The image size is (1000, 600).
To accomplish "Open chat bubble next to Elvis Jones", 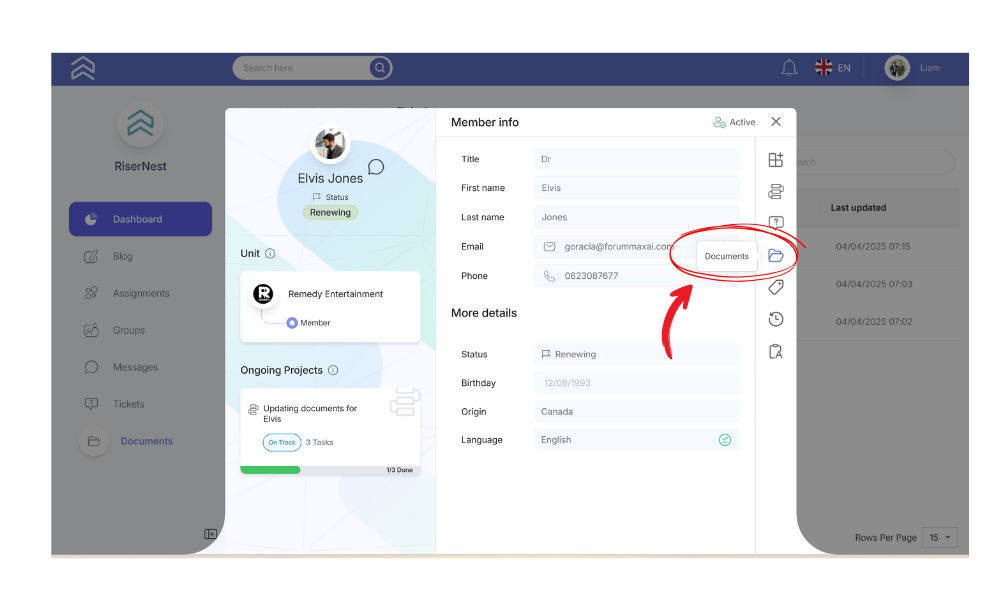I will coord(376,167).
